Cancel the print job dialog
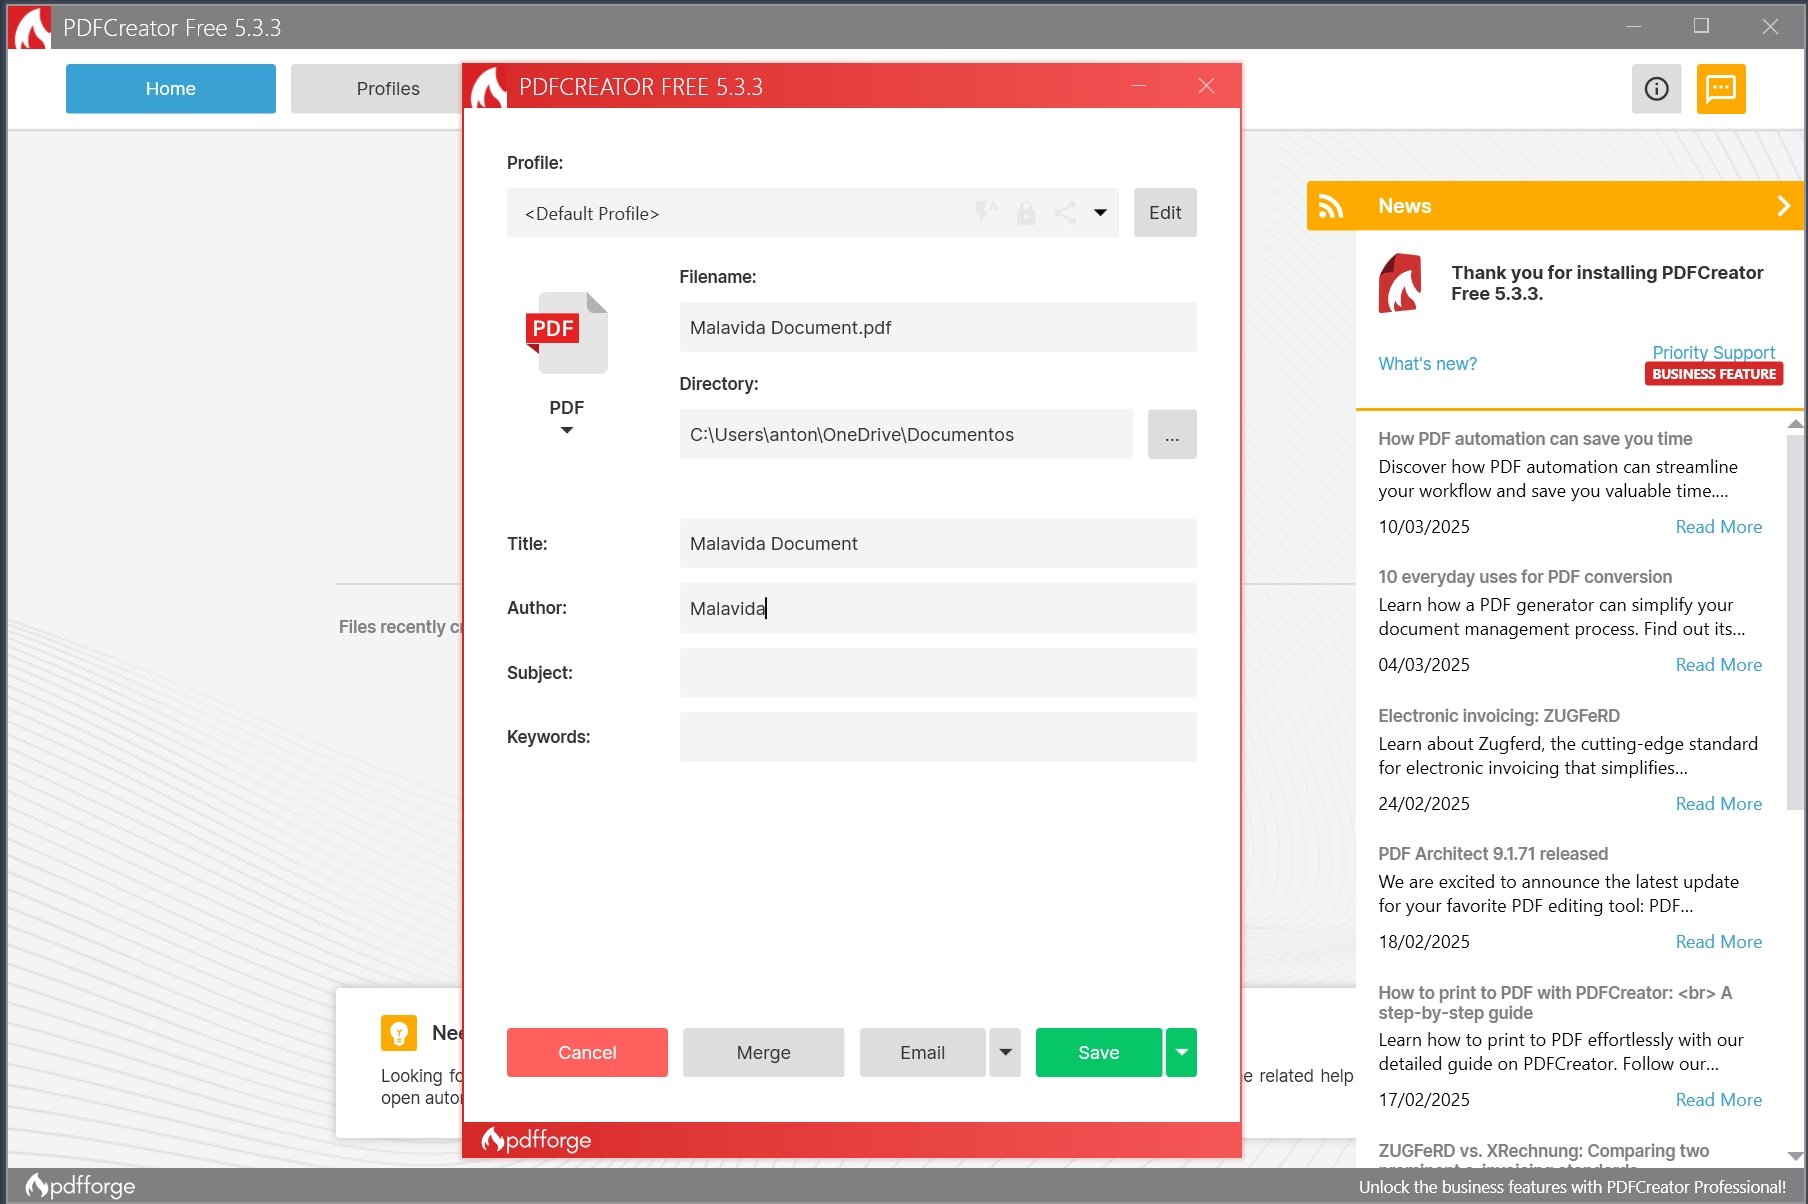Screen dimensions: 1808x1204 (587, 1052)
